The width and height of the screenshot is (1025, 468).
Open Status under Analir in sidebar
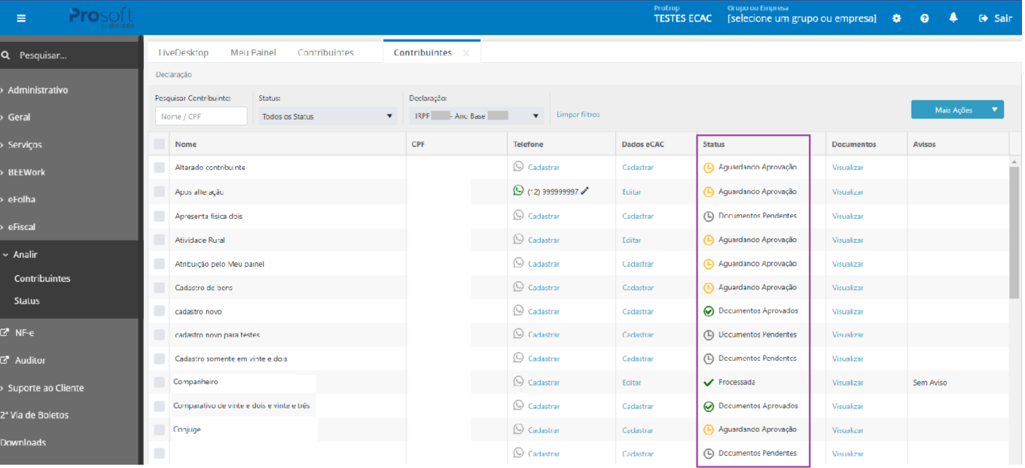tap(27, 301)
